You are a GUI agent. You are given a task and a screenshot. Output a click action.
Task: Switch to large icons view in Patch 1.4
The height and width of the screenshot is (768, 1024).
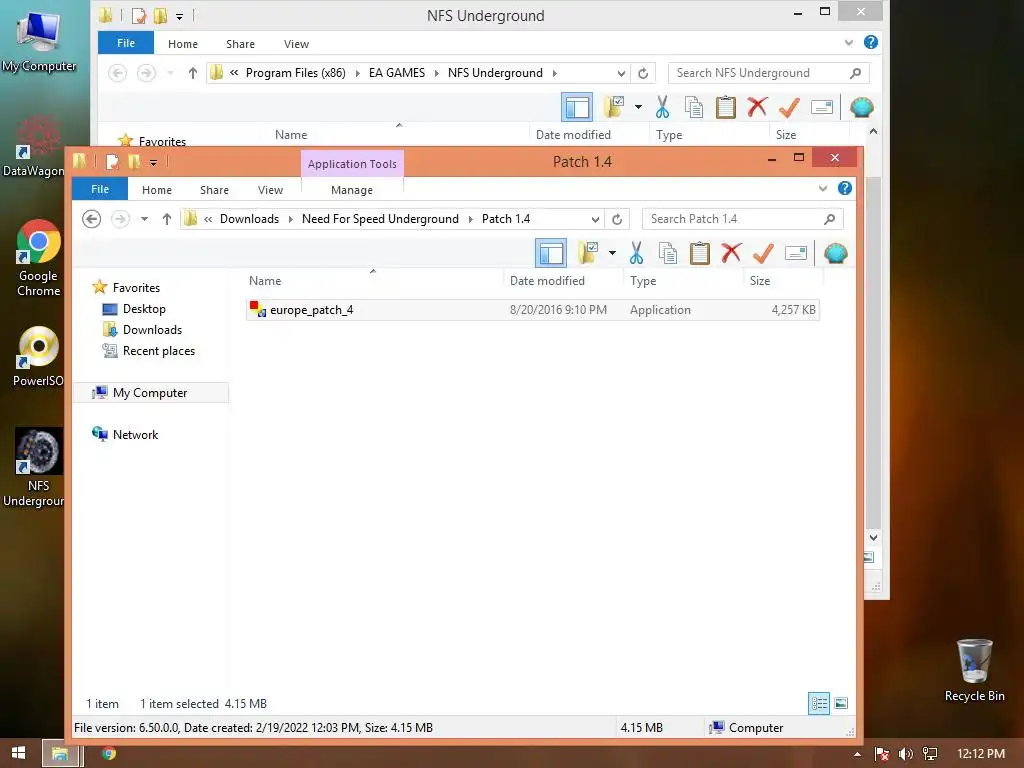click(x=841, y=703)
